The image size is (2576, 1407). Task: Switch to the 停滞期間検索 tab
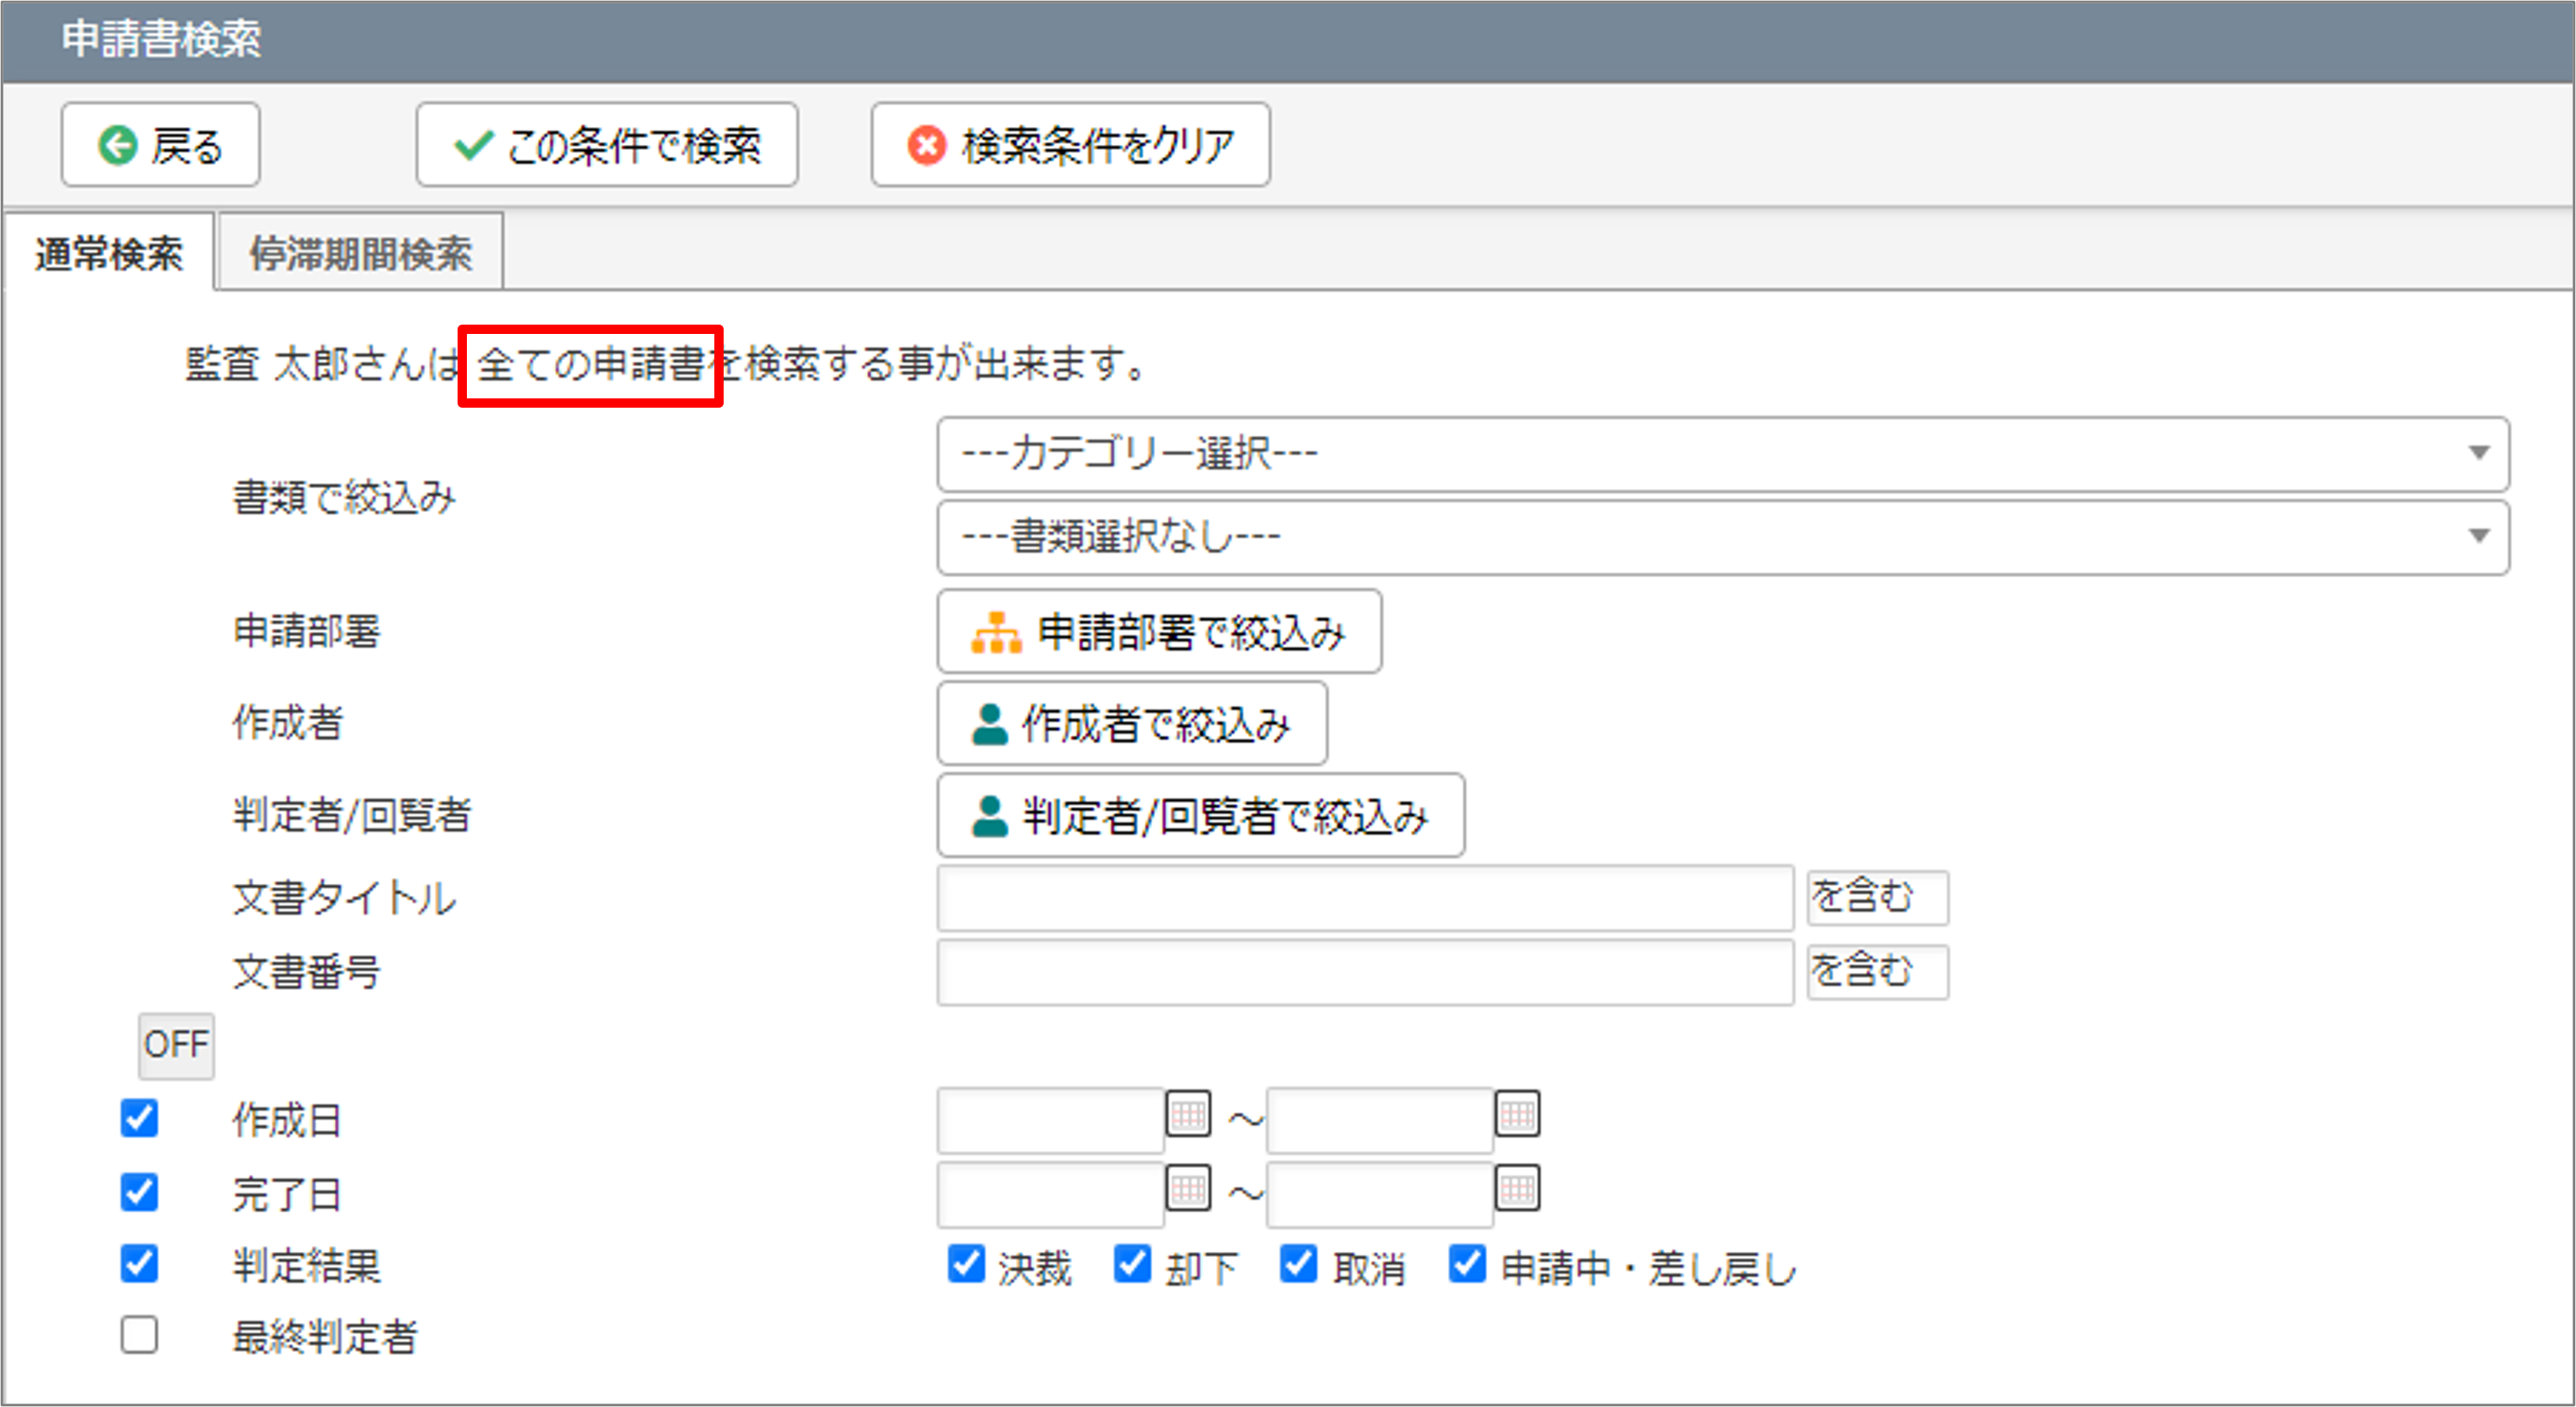coord(361,253)
